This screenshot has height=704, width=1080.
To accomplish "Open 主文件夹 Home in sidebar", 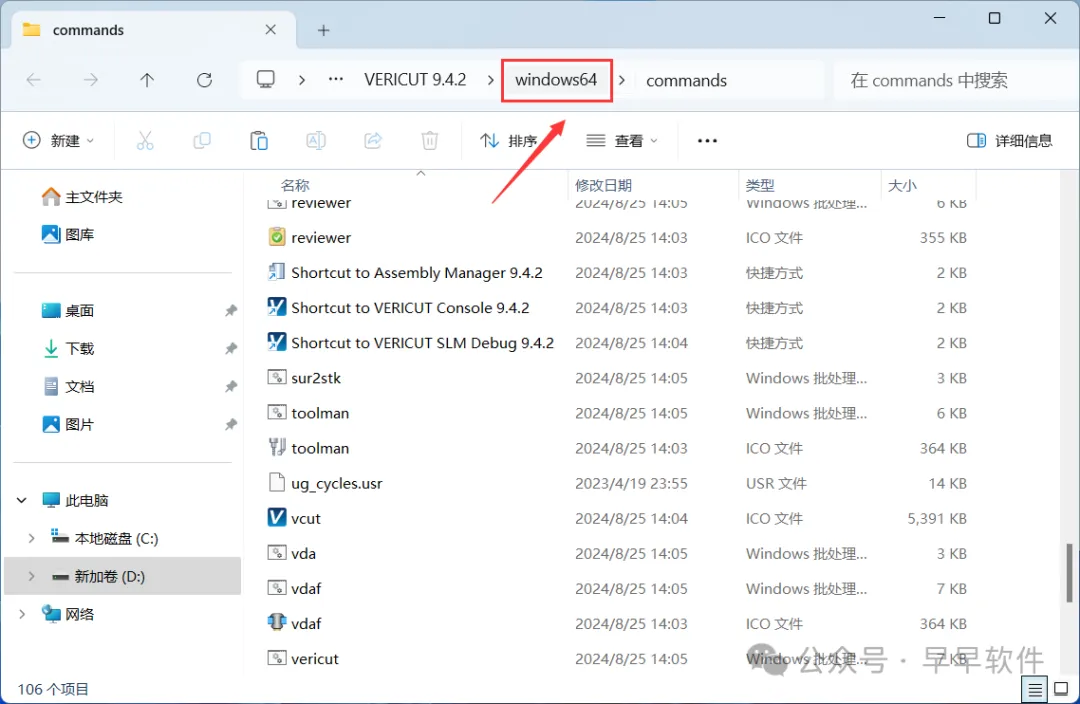I will coord(82,197).
